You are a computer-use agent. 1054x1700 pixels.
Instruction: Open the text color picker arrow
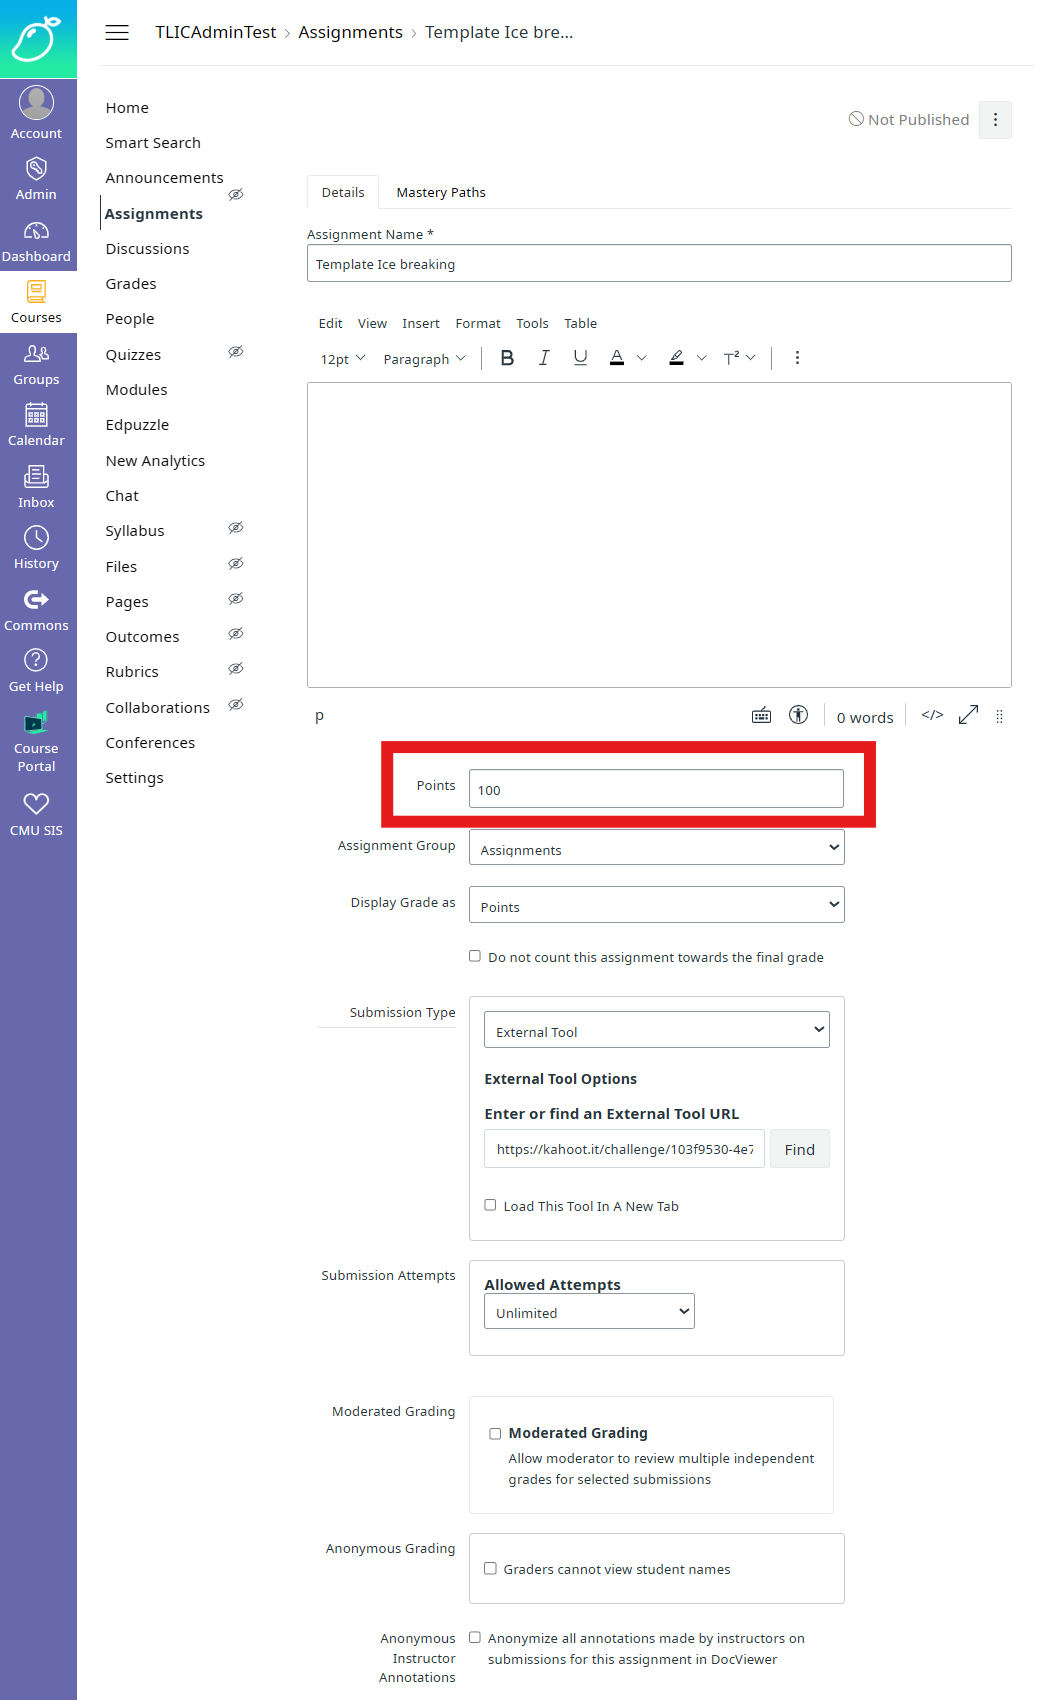point(642,358)
